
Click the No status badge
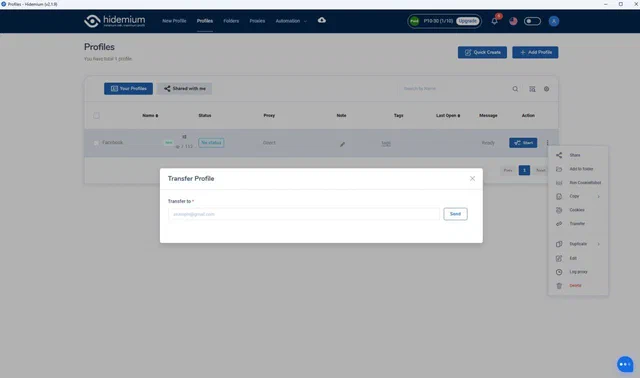(211, 142)
